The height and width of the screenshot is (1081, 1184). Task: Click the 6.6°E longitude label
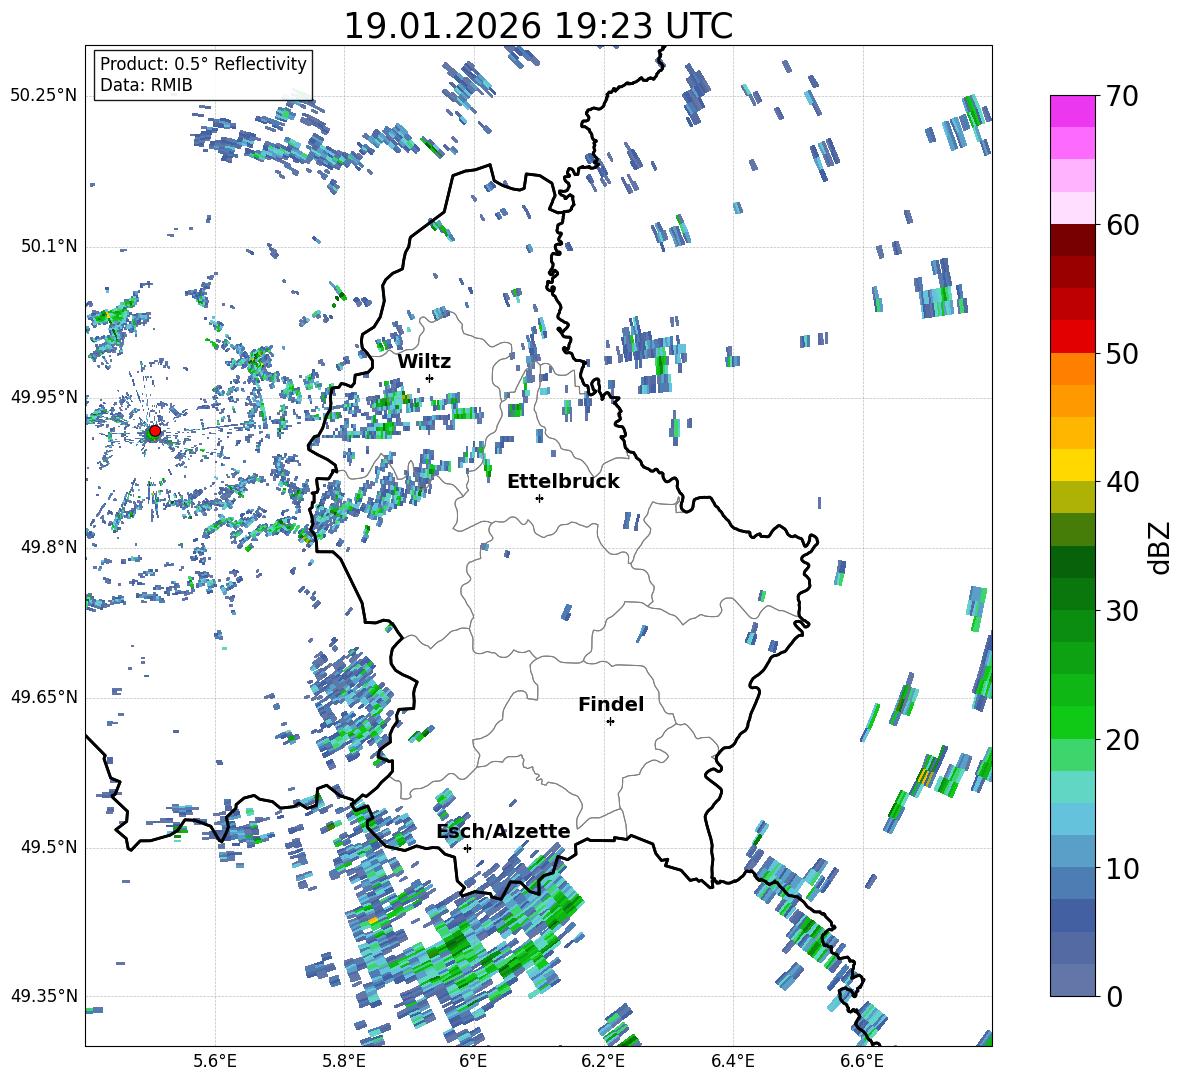click(x=862, y=1062)
